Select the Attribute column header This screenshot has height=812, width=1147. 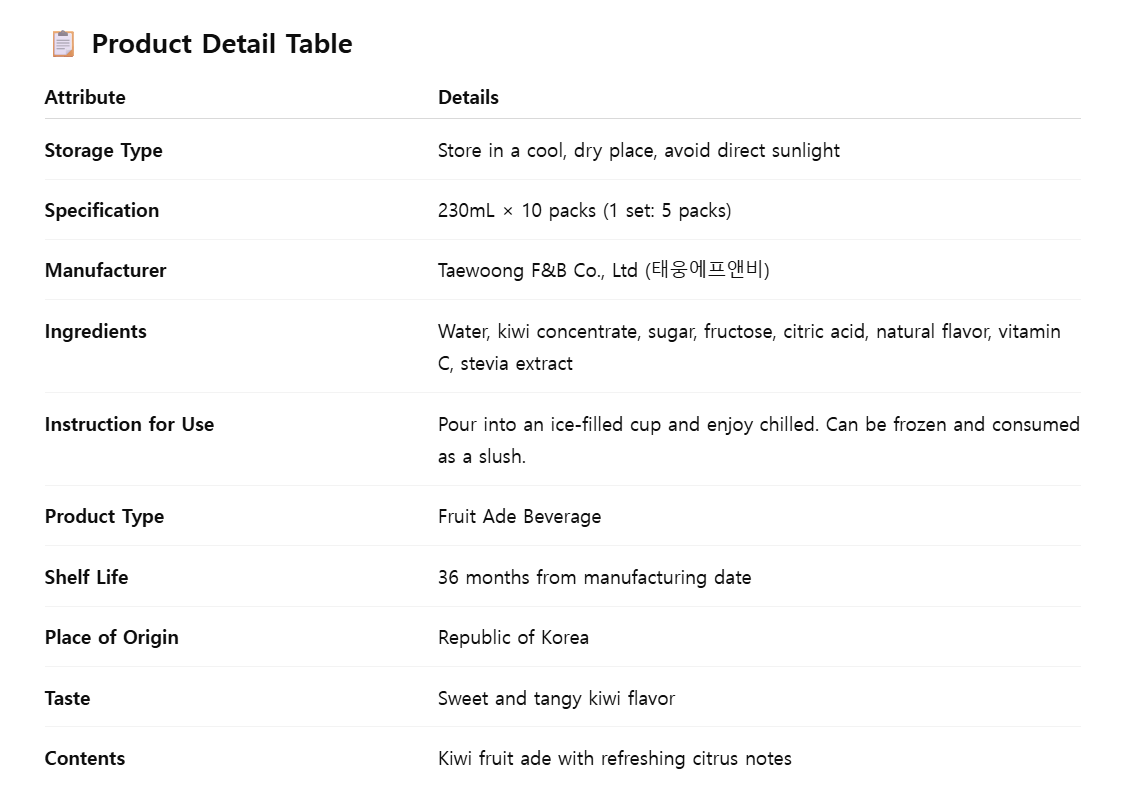(x=85, y=97)
